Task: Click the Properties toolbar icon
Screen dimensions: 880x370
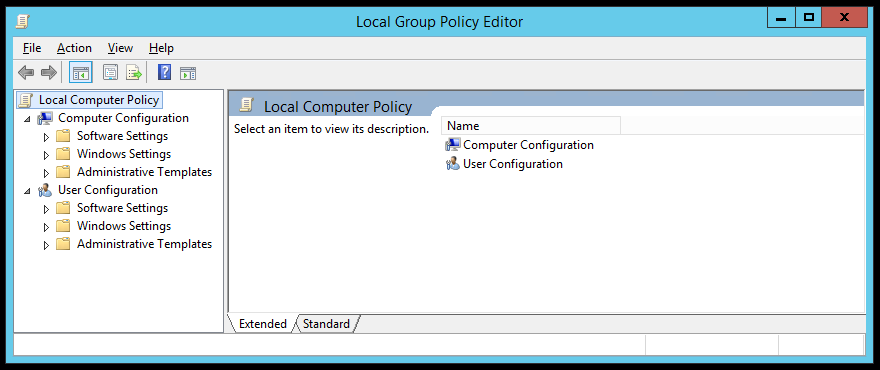Action: pos(111,73)
